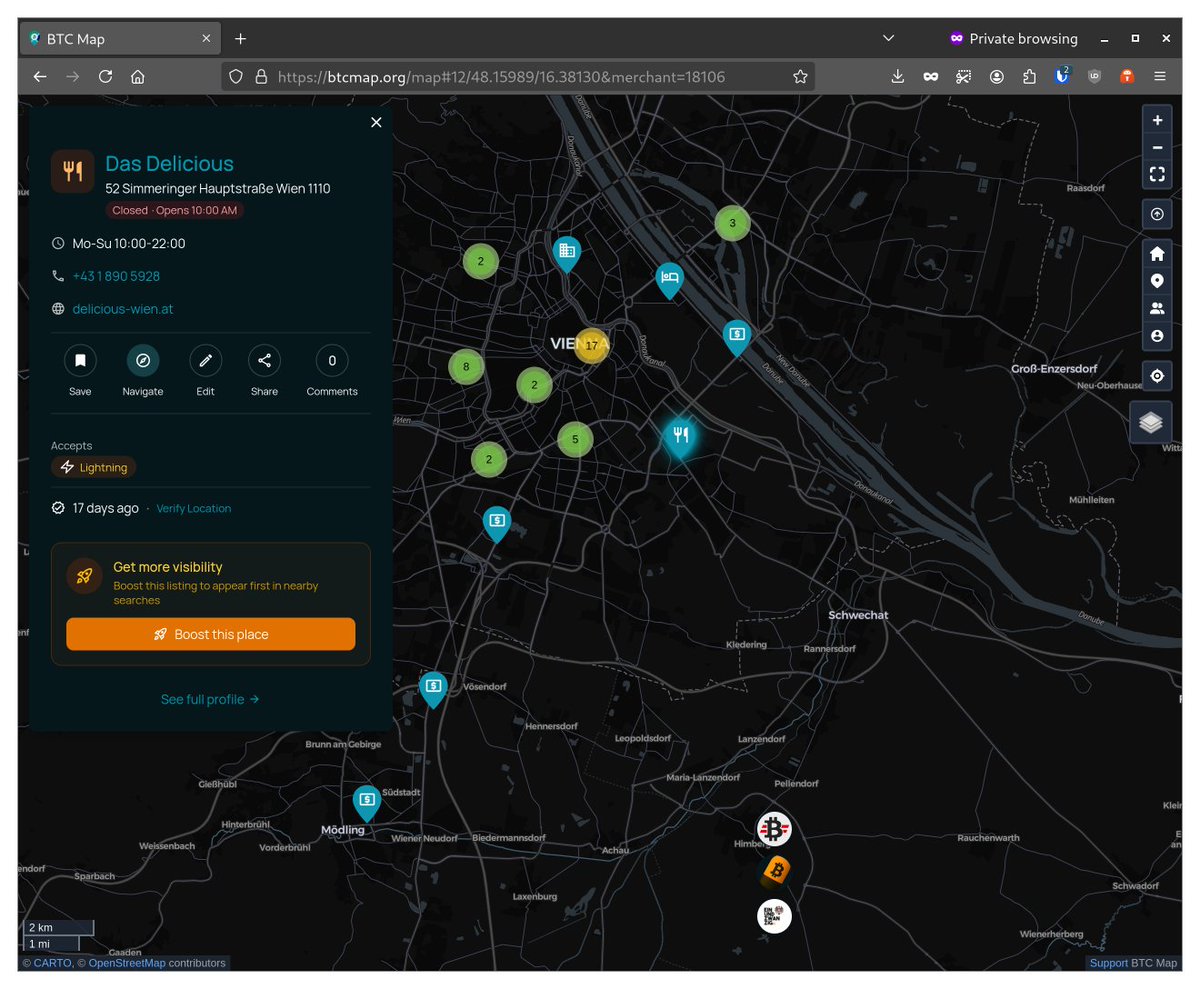Open the Firefox downloads panel

[x=897, y=76]
